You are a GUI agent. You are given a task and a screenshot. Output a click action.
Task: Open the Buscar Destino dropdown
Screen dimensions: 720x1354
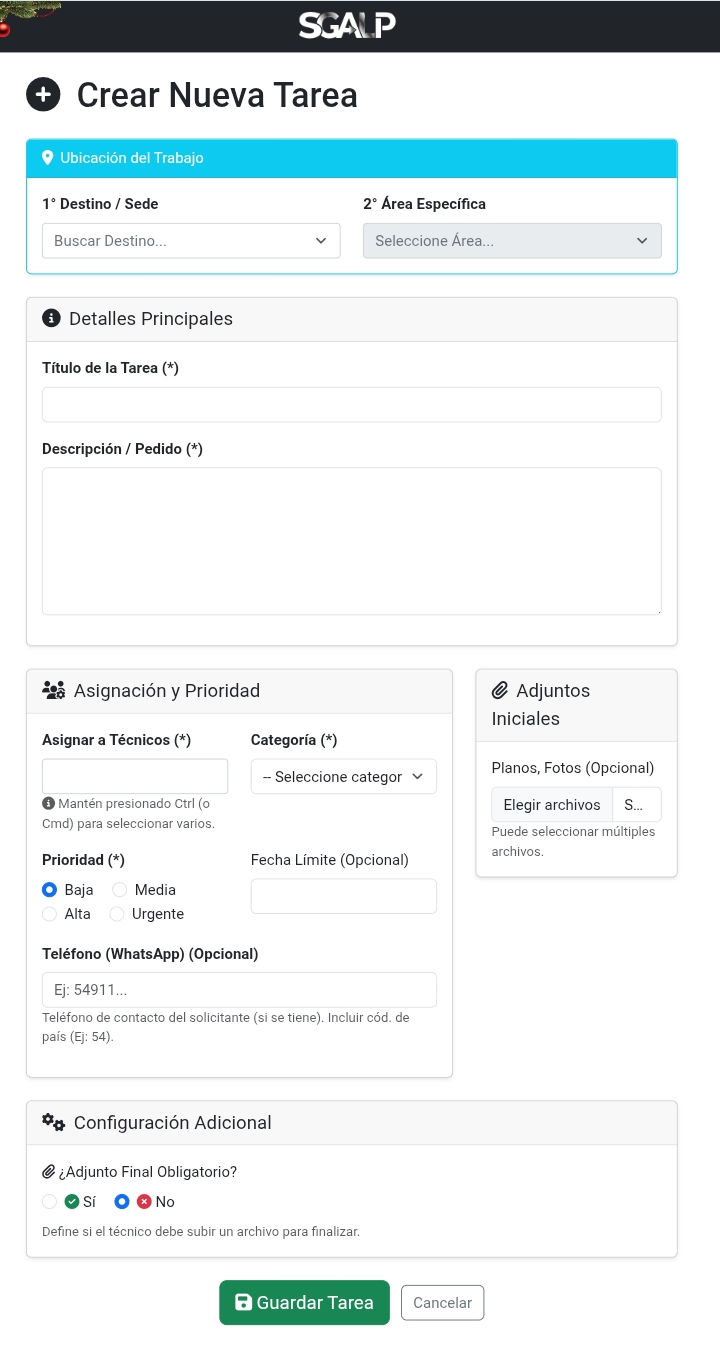(191, 241)
